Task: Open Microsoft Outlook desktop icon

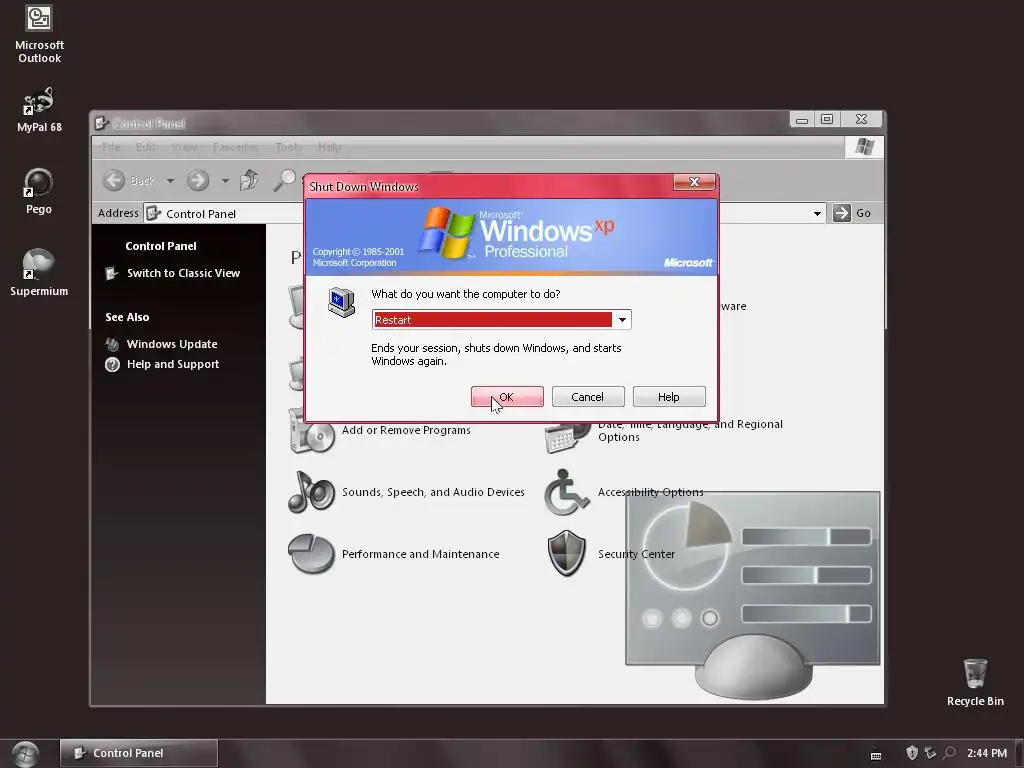Action: [39, 34]
